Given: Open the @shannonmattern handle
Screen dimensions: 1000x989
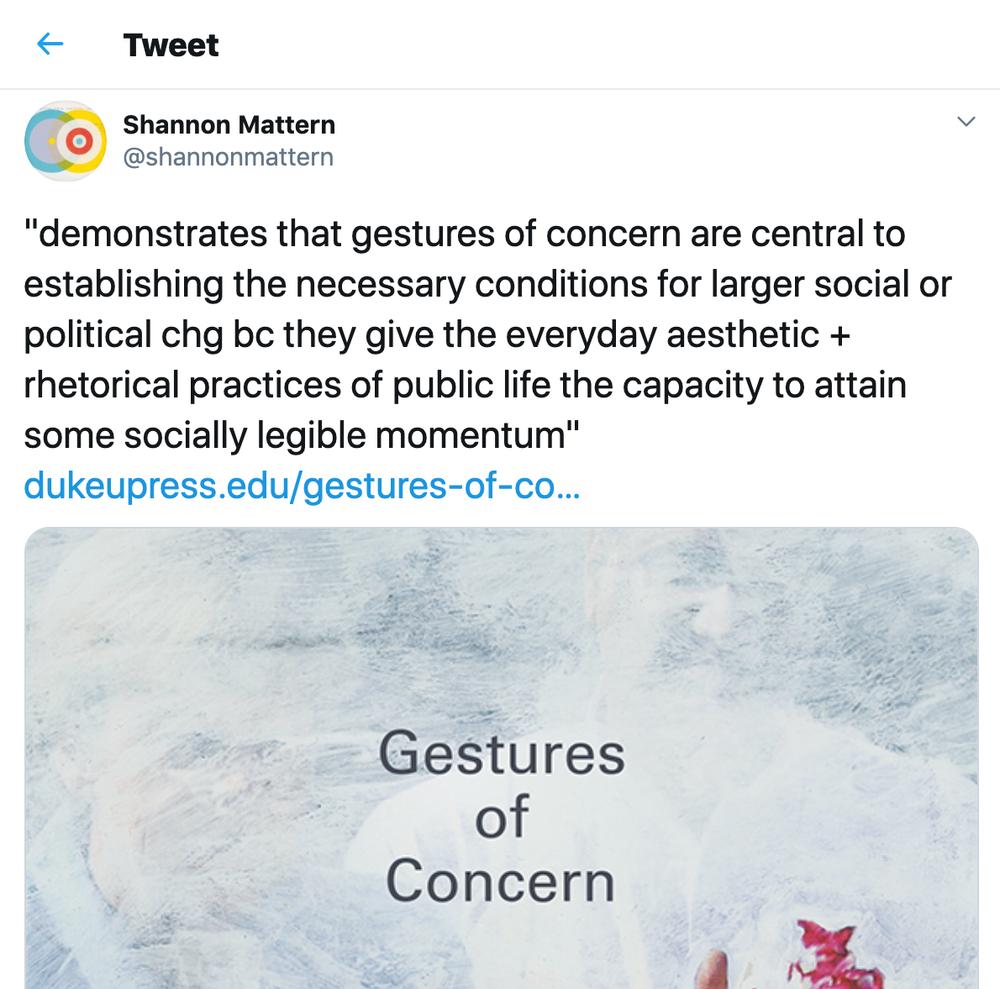Looking at the screenshot, I should (228, 157).
